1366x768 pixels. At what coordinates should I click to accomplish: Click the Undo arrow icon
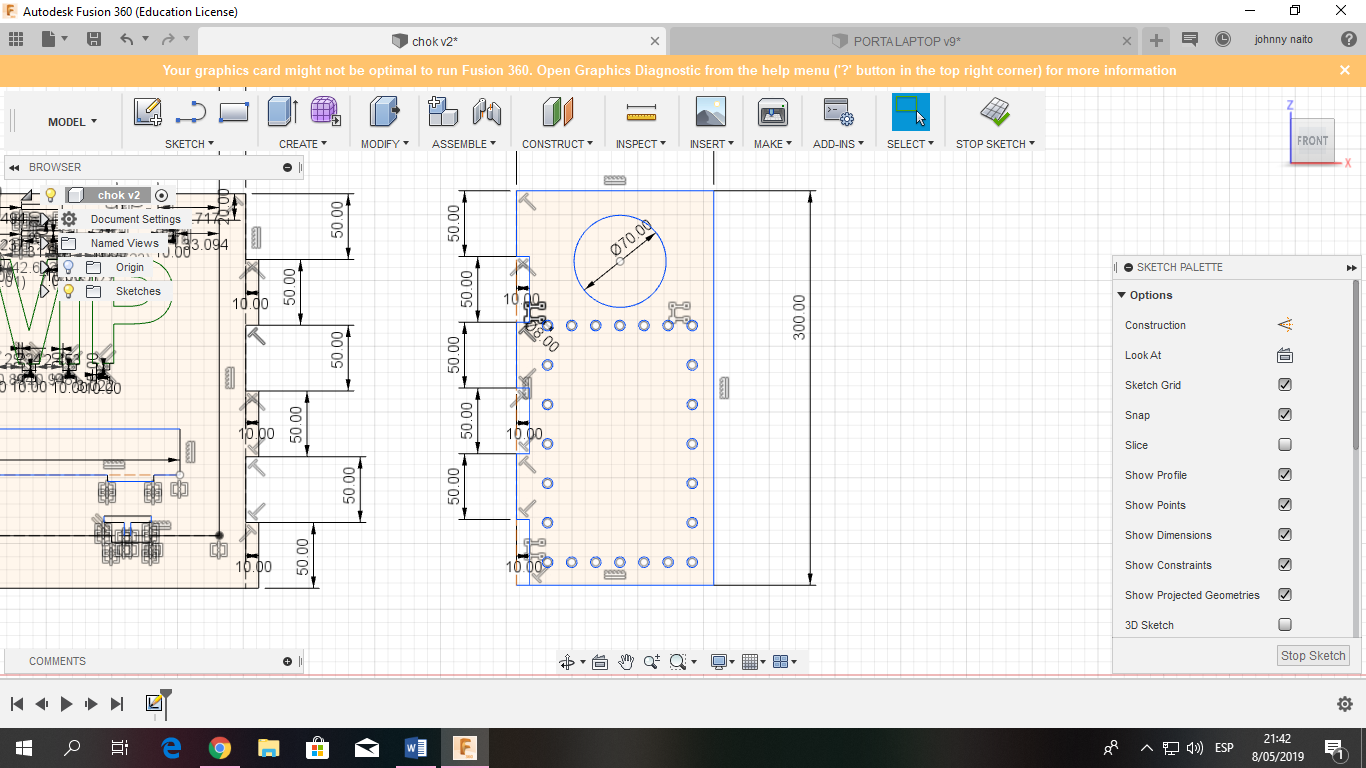point(126,40)
